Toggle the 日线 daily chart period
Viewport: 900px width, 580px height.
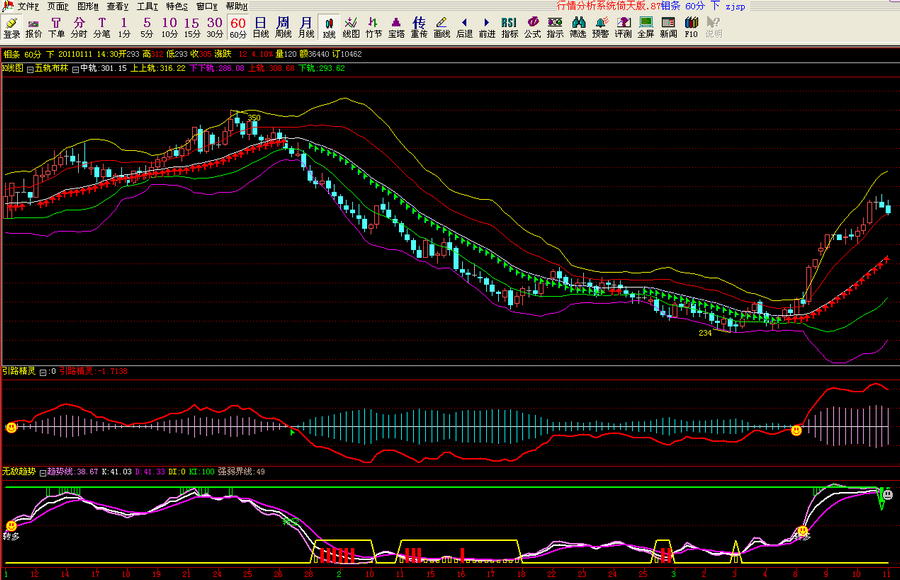260,27
